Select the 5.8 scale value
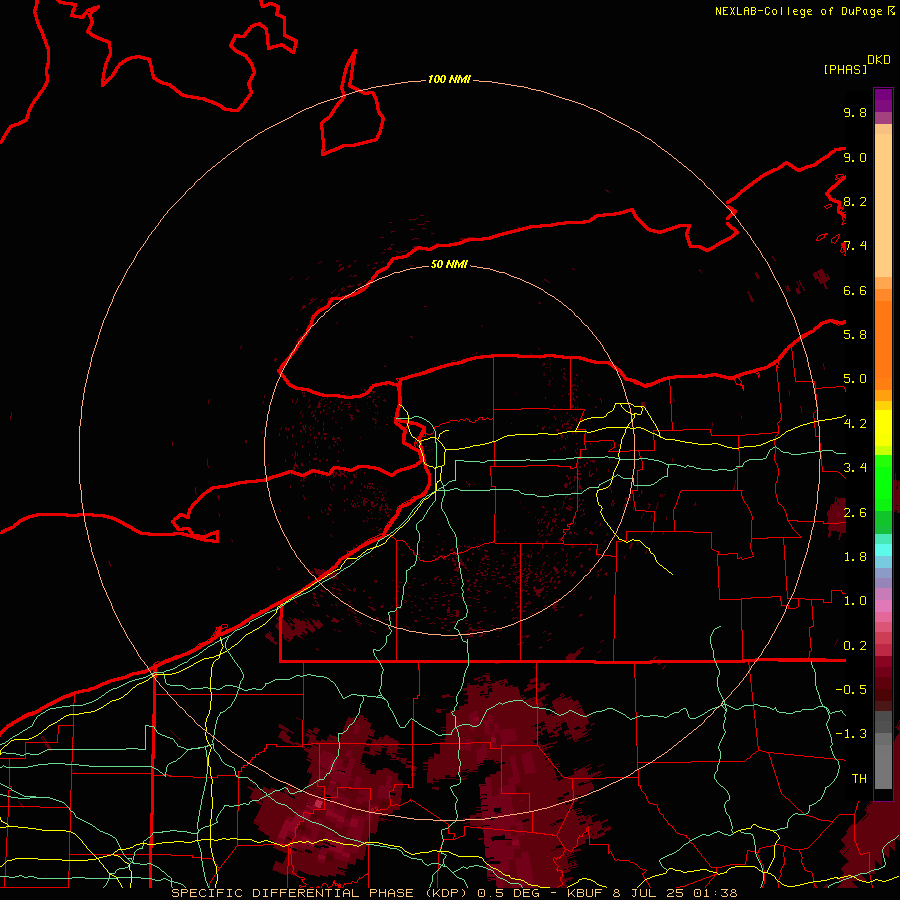Viewport: 900px width, 900px height. pos(855,335)
